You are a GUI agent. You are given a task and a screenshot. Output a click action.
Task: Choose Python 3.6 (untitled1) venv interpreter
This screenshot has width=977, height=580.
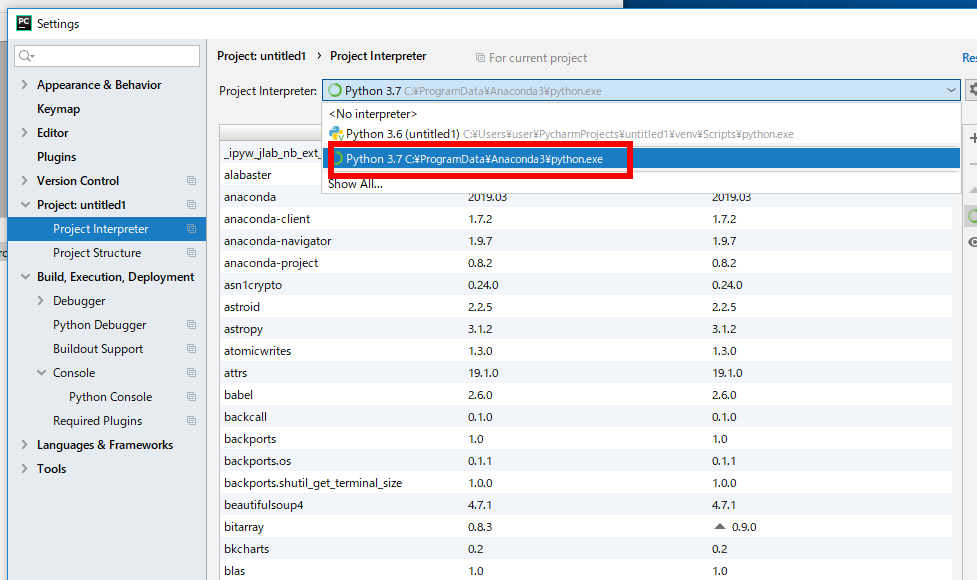(x=641, y=134)
